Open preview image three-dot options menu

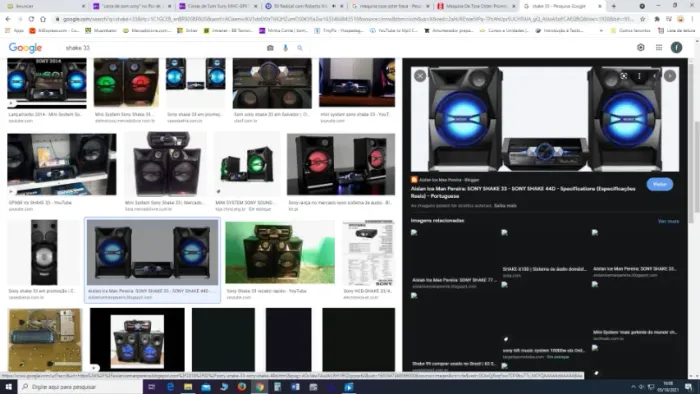[x=639, y=76]
